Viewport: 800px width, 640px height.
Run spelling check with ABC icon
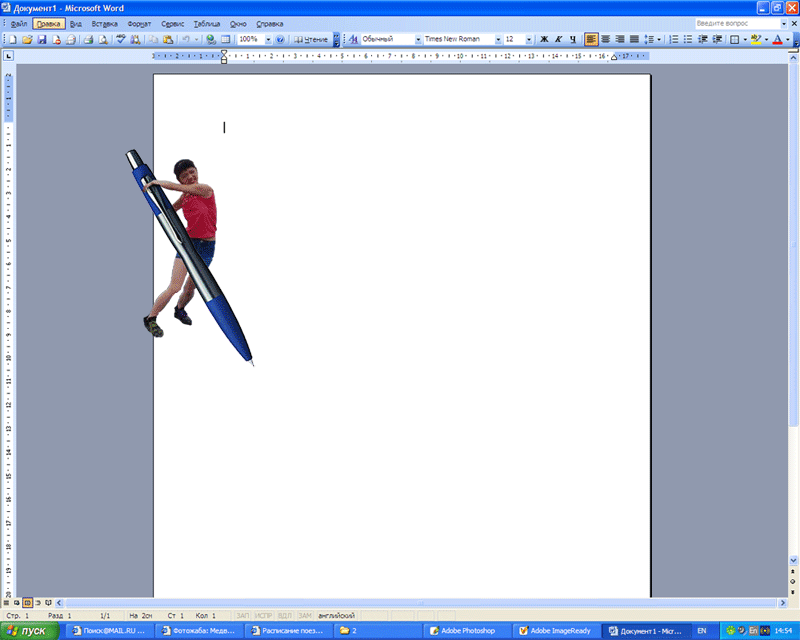tap(120, 39)
